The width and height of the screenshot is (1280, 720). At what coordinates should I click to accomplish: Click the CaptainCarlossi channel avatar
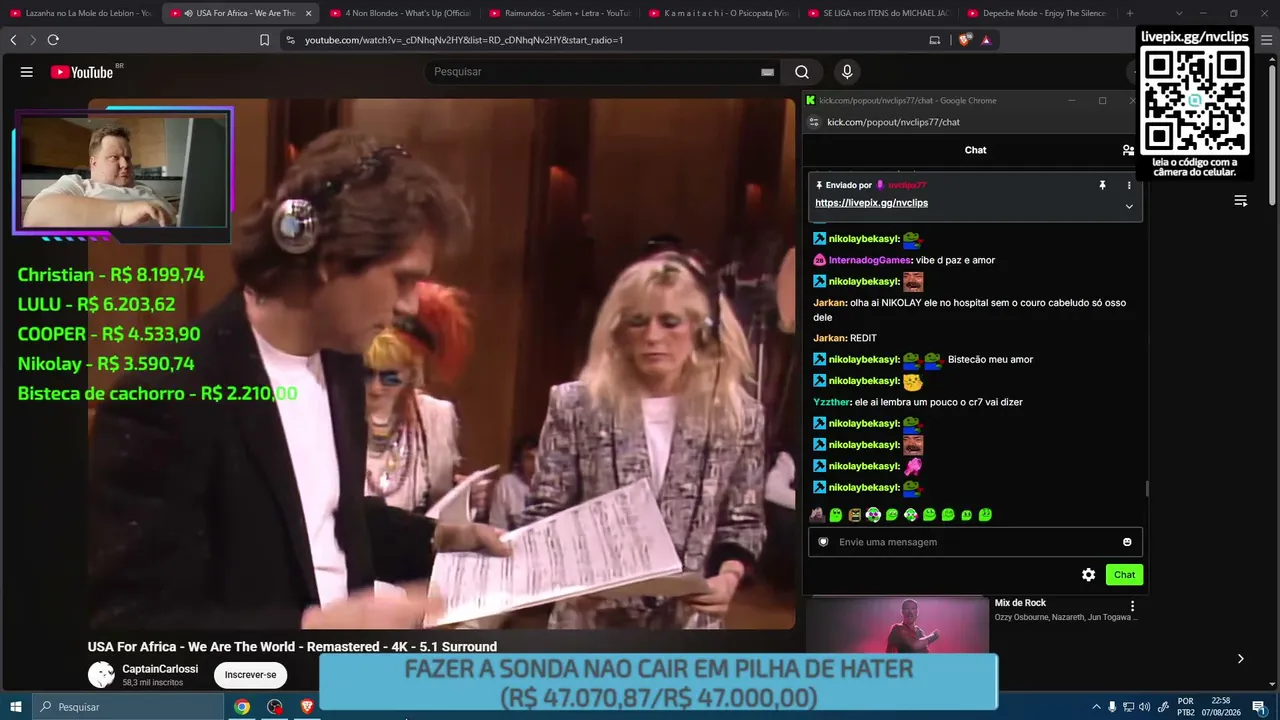(x=101, y=675)
